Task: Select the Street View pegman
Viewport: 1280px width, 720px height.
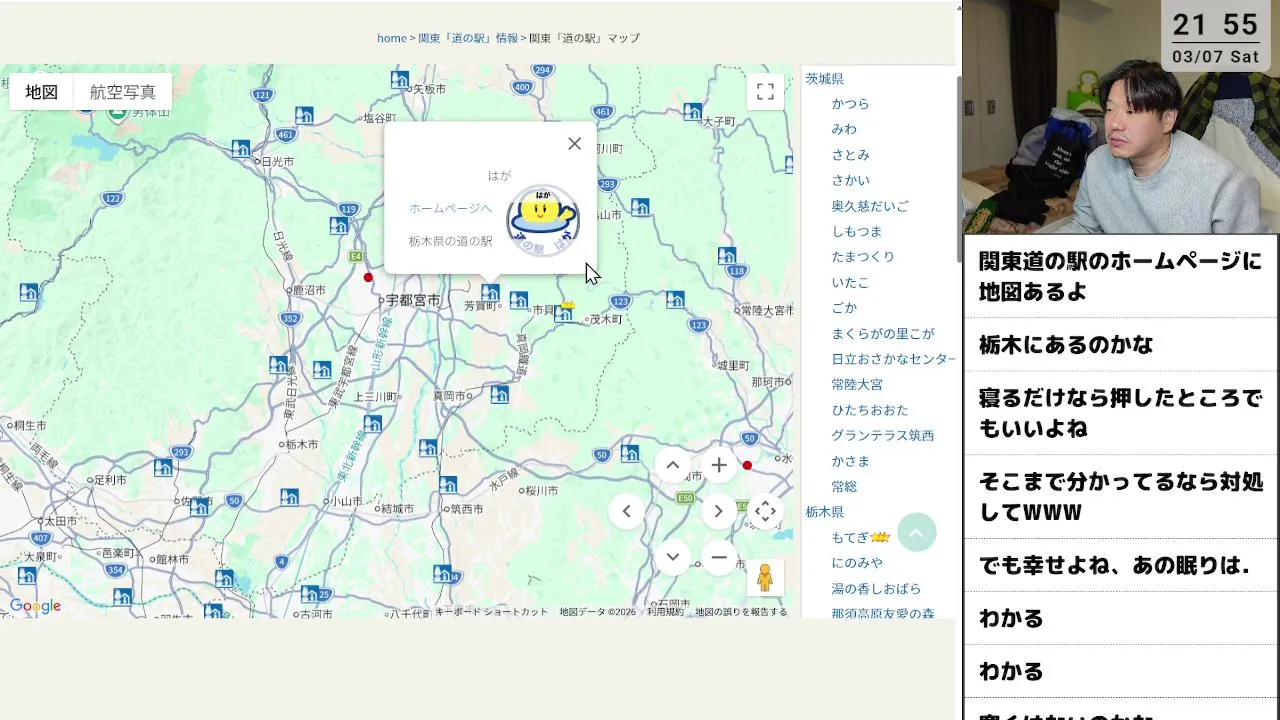Action: click(765, 578)
